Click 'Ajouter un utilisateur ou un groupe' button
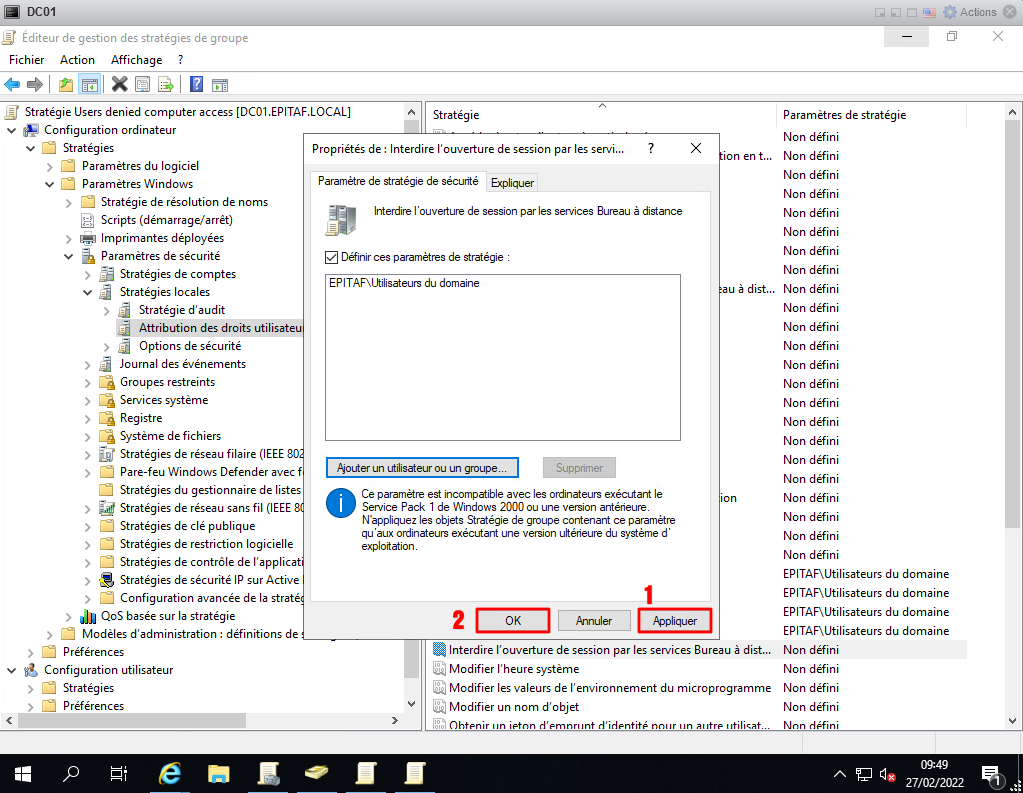This screenshot has width=1023, height=793. 422,467
